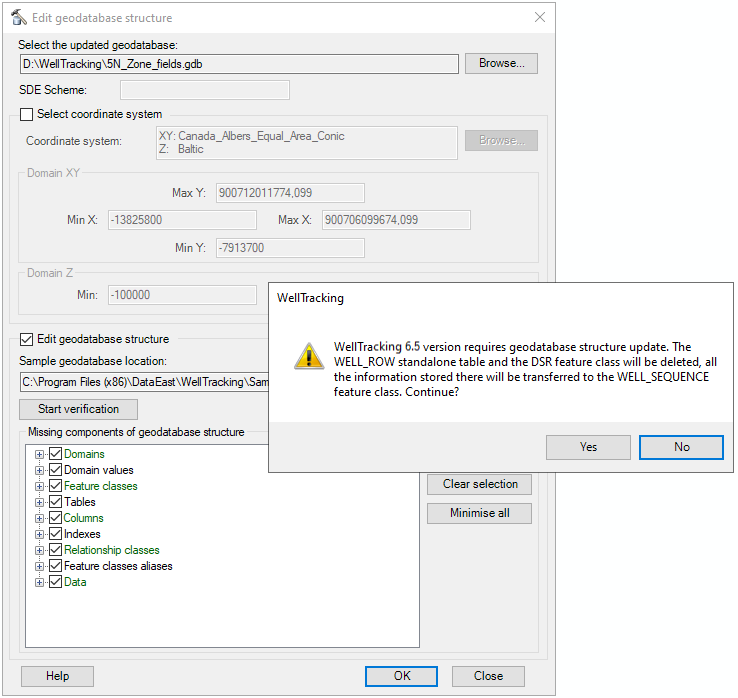Image resolution: width=738 pixels, height=698 pixels.
Task: Click No in WellTracking dialog
Action: [x=682, y=447]
